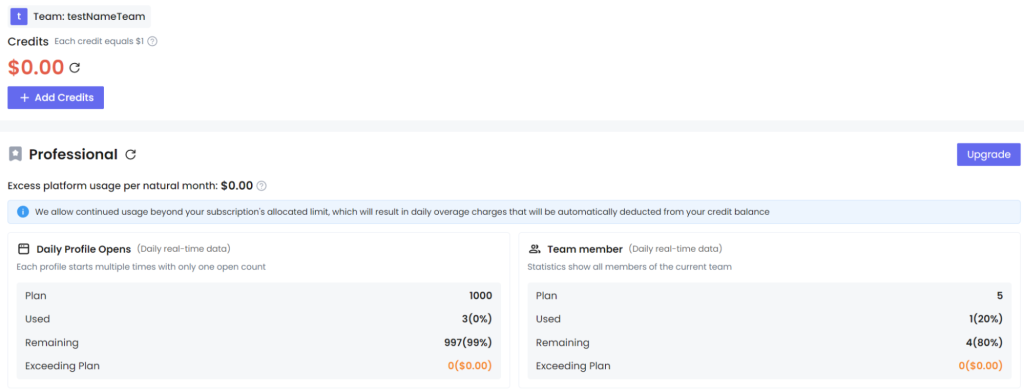
Task: Refresh the Professional plan info
Action: coord(131,155)
